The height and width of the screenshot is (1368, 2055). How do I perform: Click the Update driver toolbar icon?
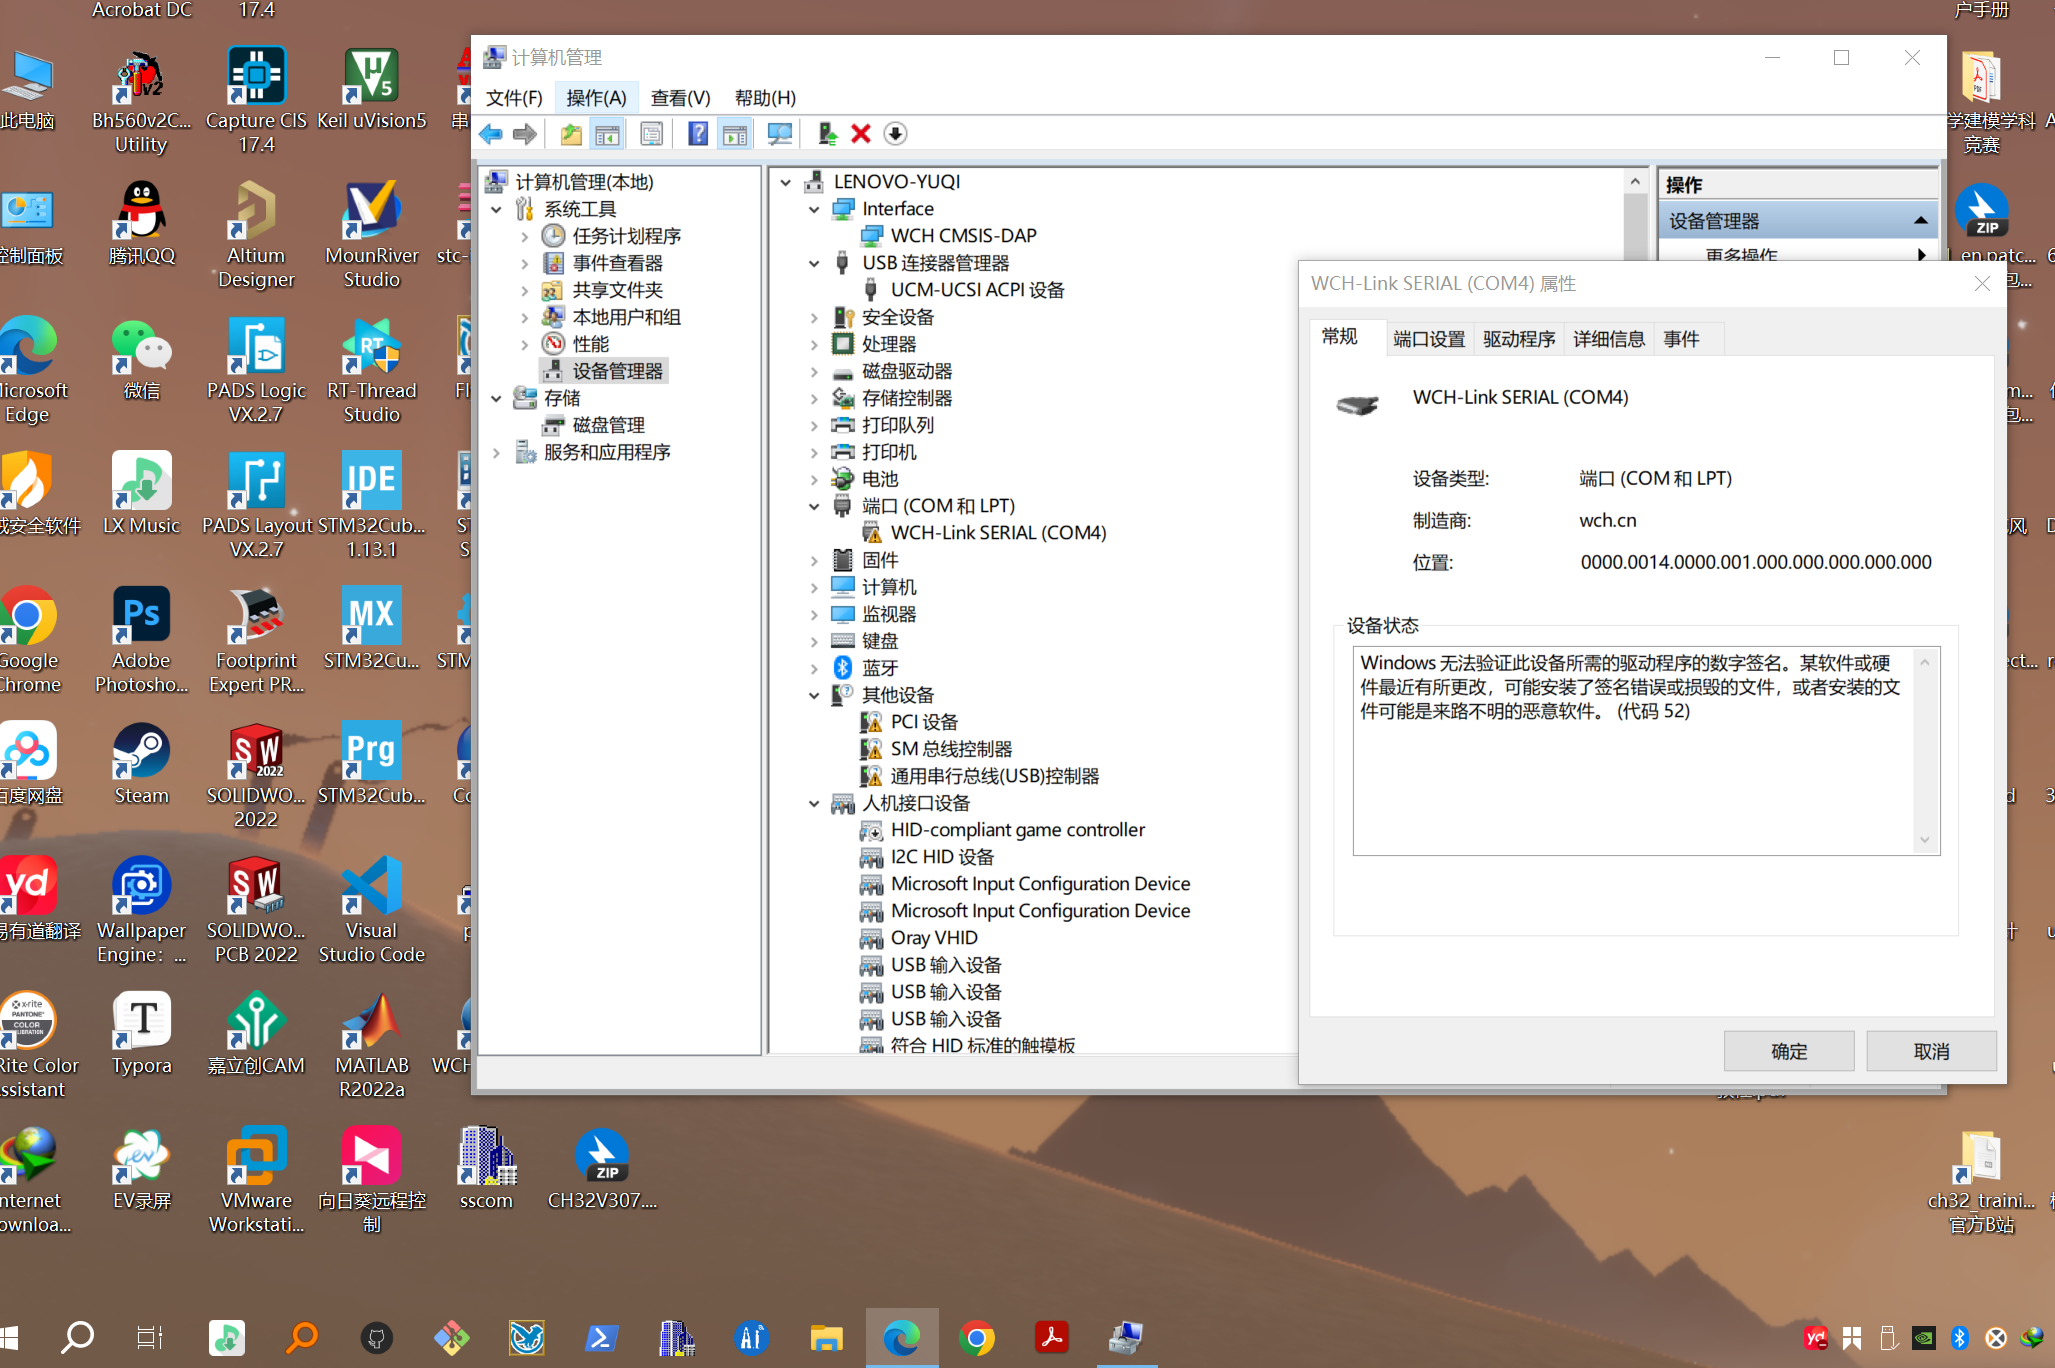coord(827,134)
